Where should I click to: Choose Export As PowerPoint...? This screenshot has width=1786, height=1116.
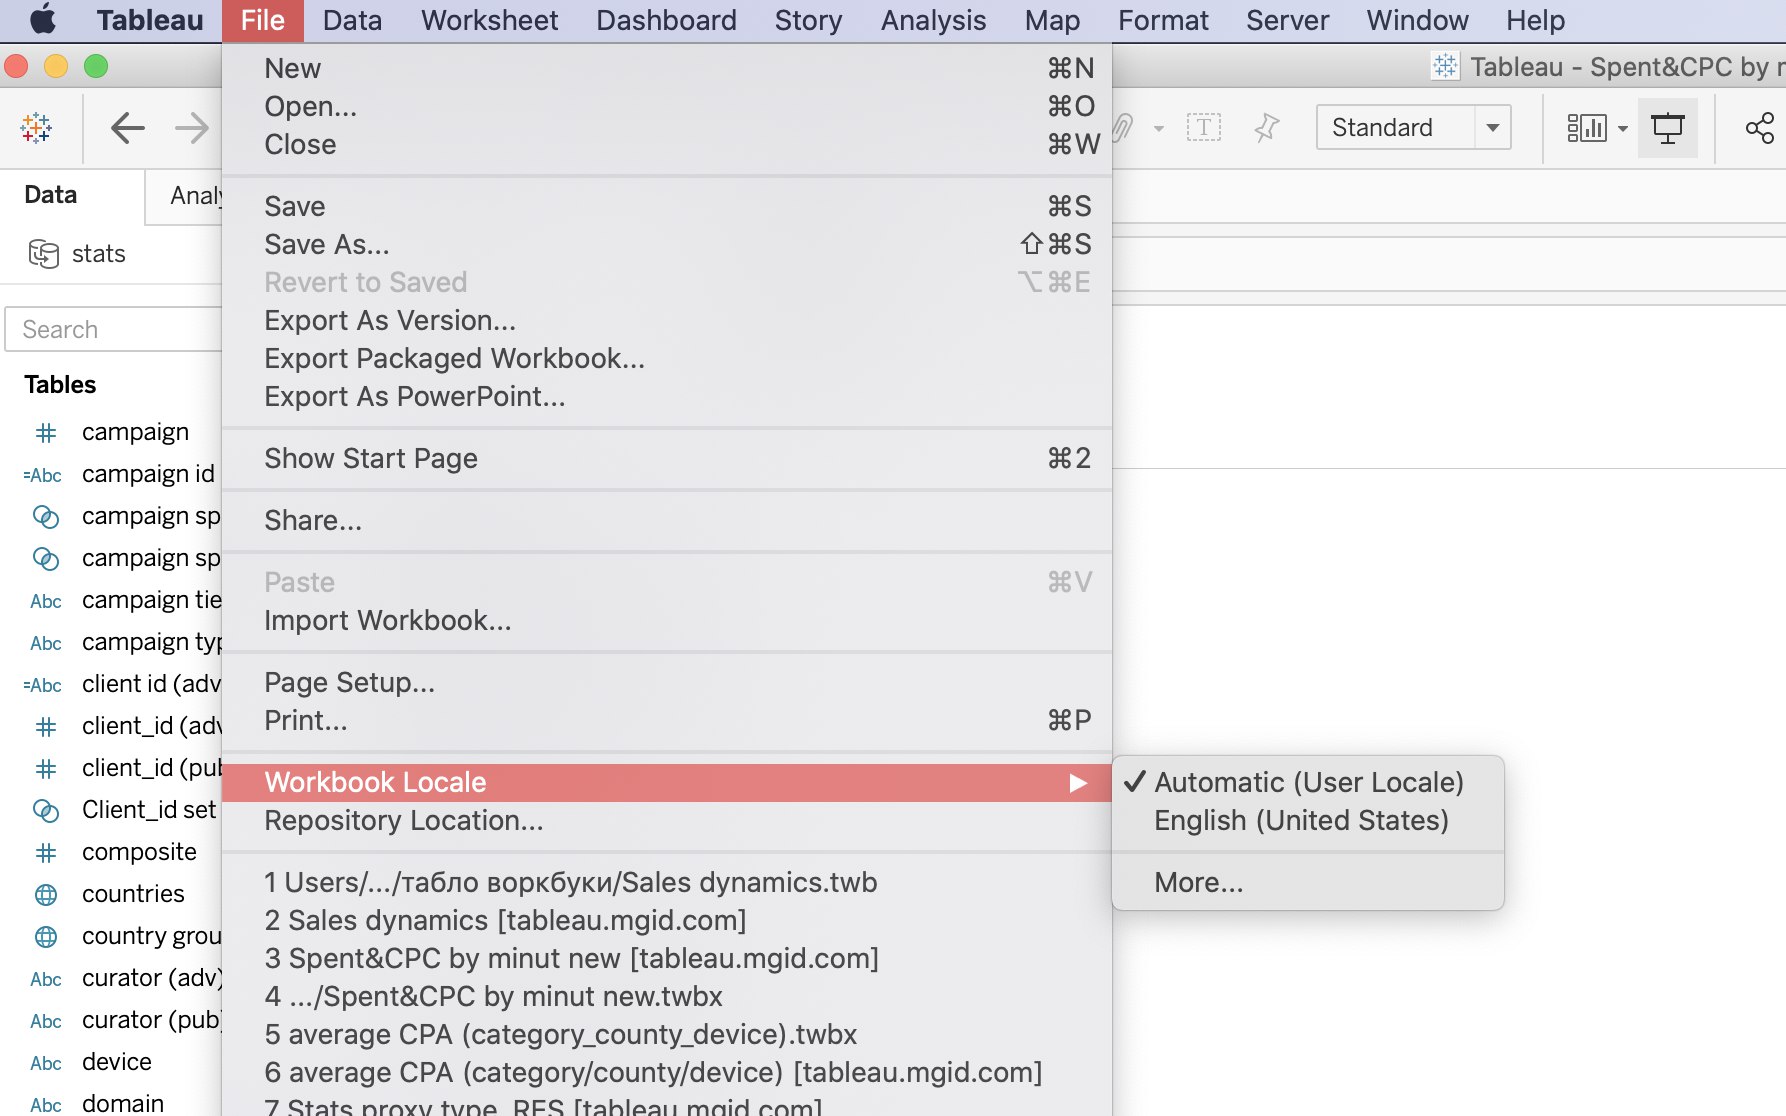pos(667,396)
